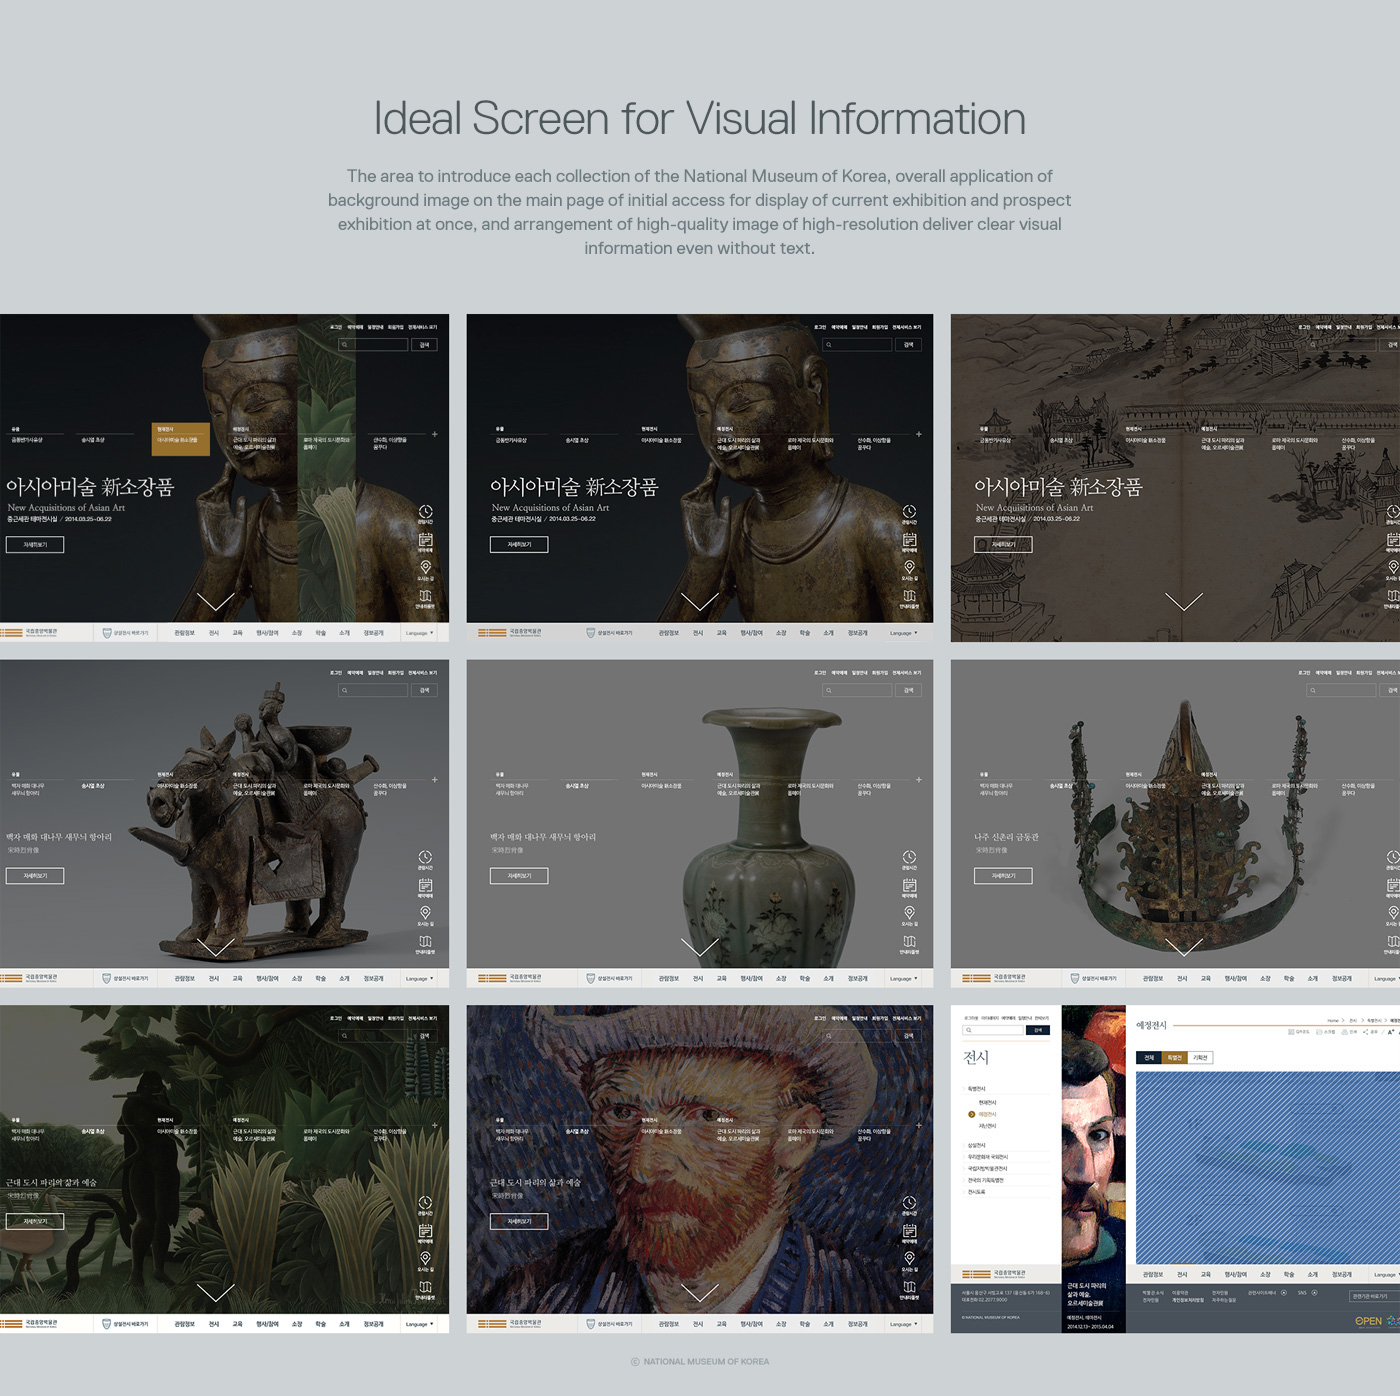The image size is (1400, 1396).
Task: Click the blue striped exhibition image on the subpage
Action: 1268,1168
